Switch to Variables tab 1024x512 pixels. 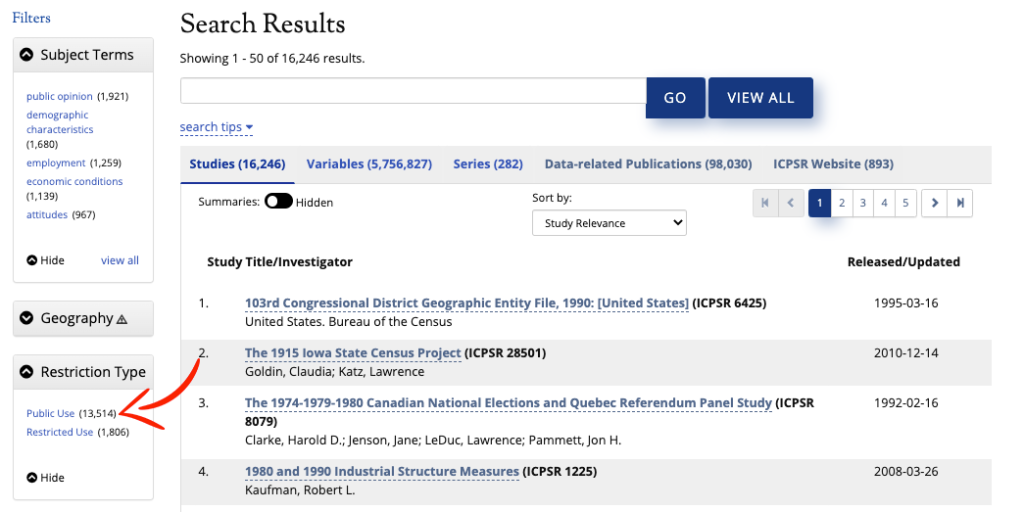370,164
